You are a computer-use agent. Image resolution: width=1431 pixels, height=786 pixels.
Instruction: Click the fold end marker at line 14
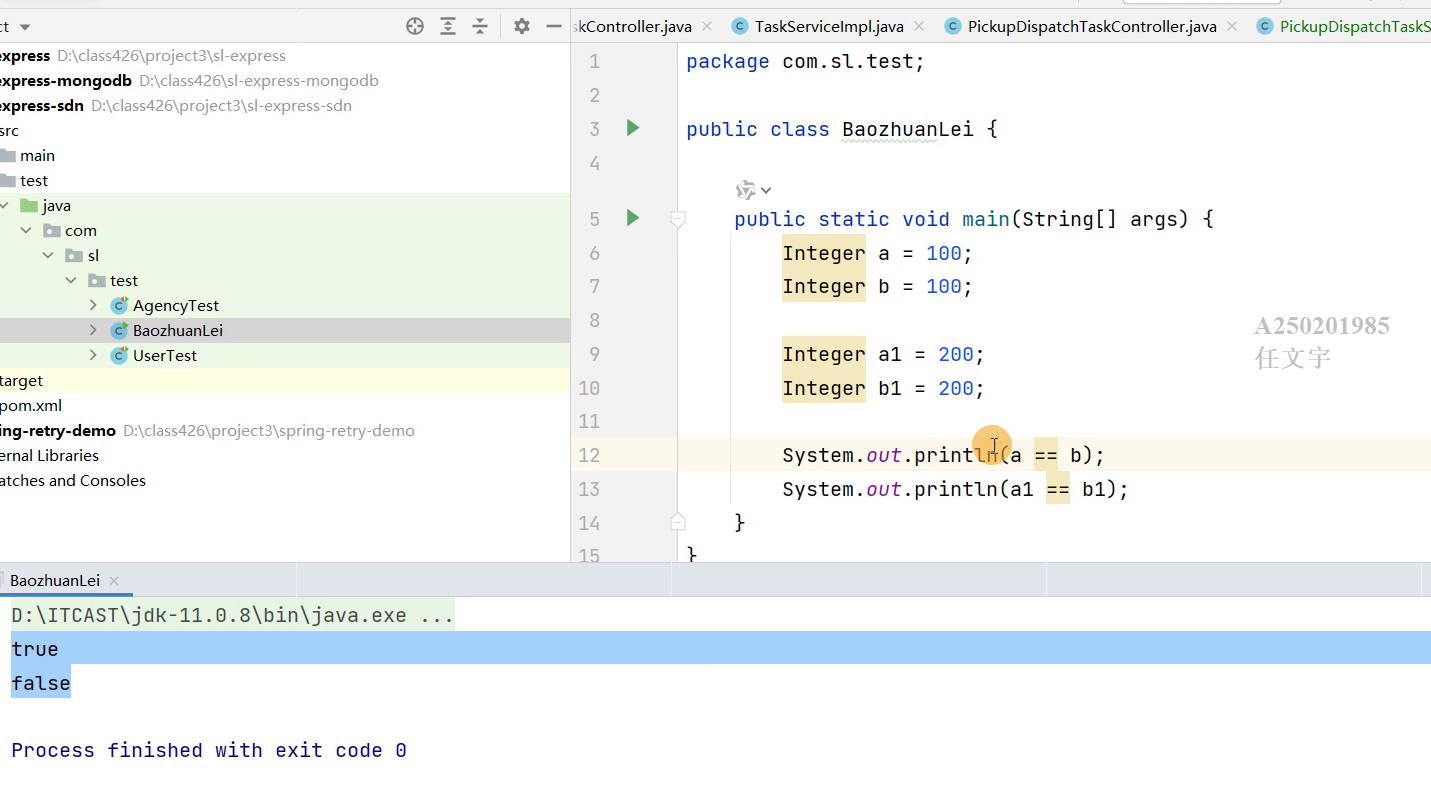678,522
